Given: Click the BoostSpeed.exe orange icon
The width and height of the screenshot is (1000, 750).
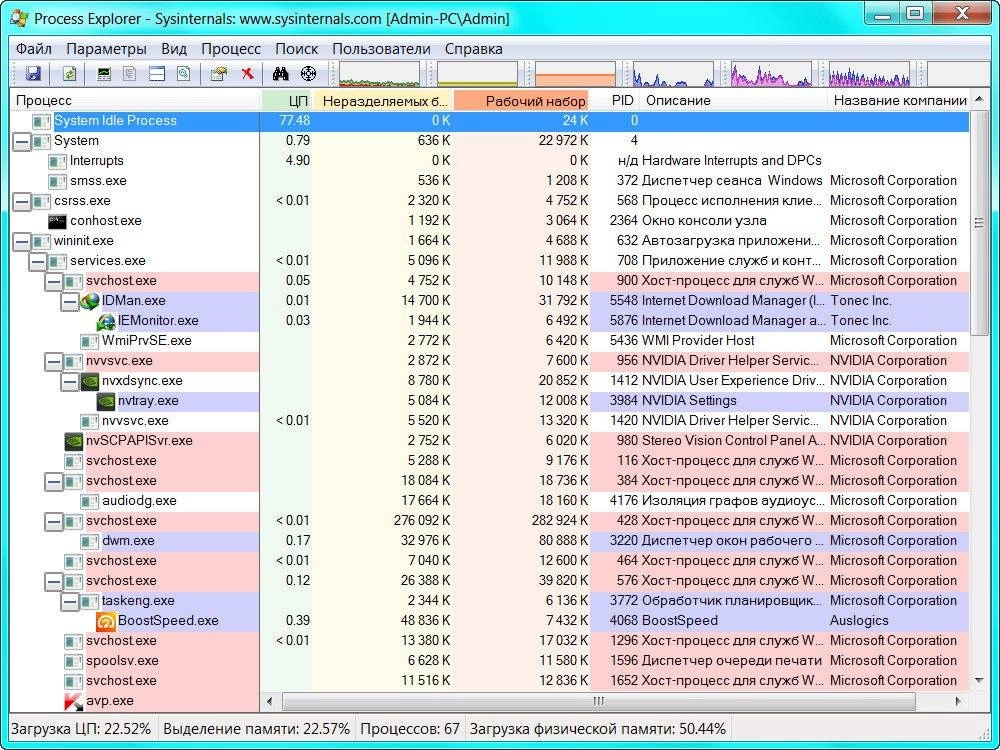Looking at the screenshot, I should [x=106, y=621].
